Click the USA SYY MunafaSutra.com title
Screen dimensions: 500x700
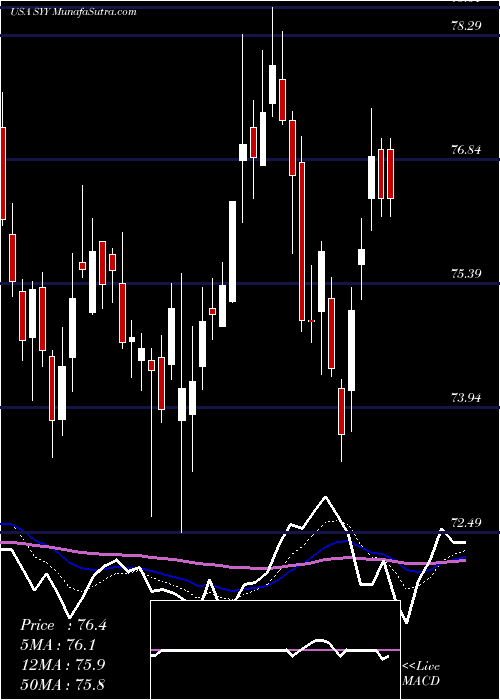[74, 12]
